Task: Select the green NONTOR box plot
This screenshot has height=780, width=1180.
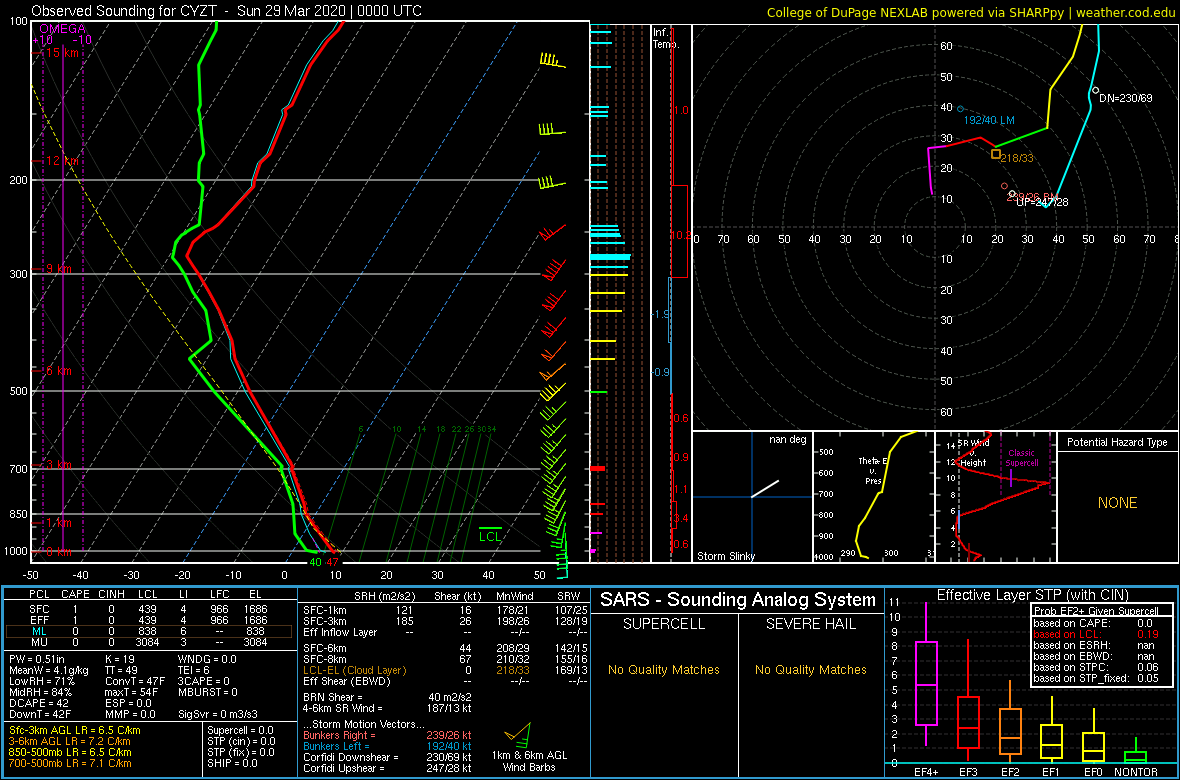Action: (x=1136, y=750)
